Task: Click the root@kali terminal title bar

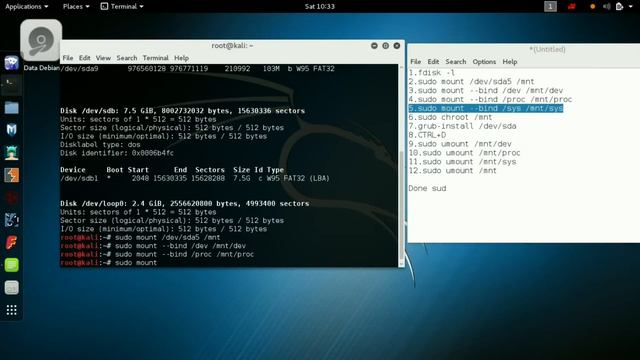Action: tap(232, 46)
